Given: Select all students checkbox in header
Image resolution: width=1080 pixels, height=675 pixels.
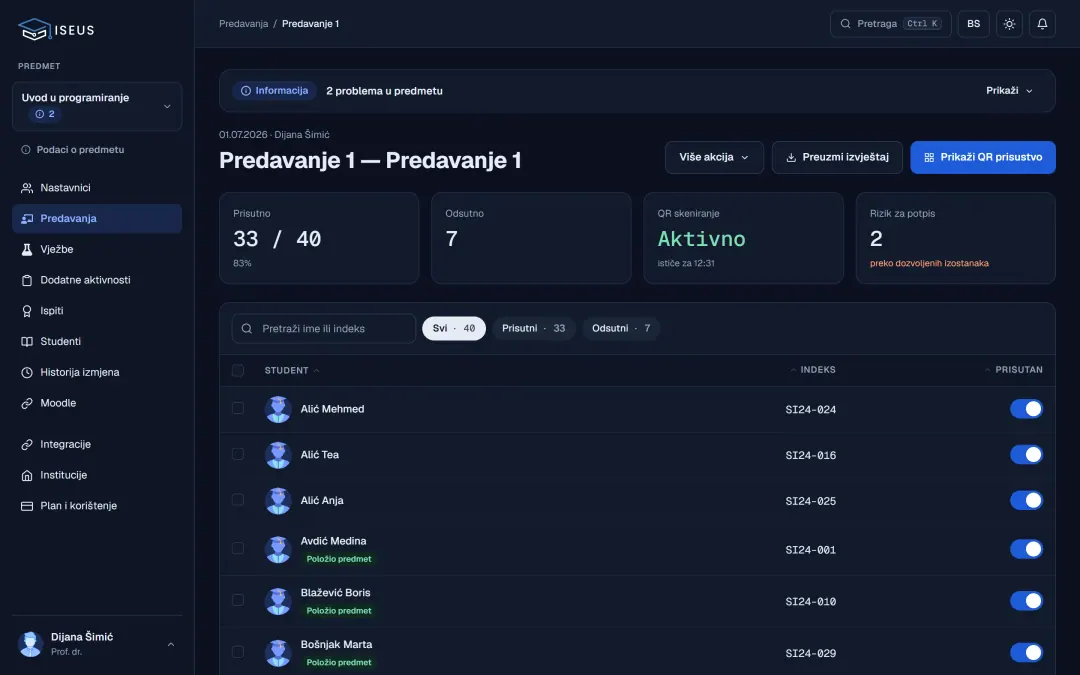Looking at the screenshot, I should point(238,371).
